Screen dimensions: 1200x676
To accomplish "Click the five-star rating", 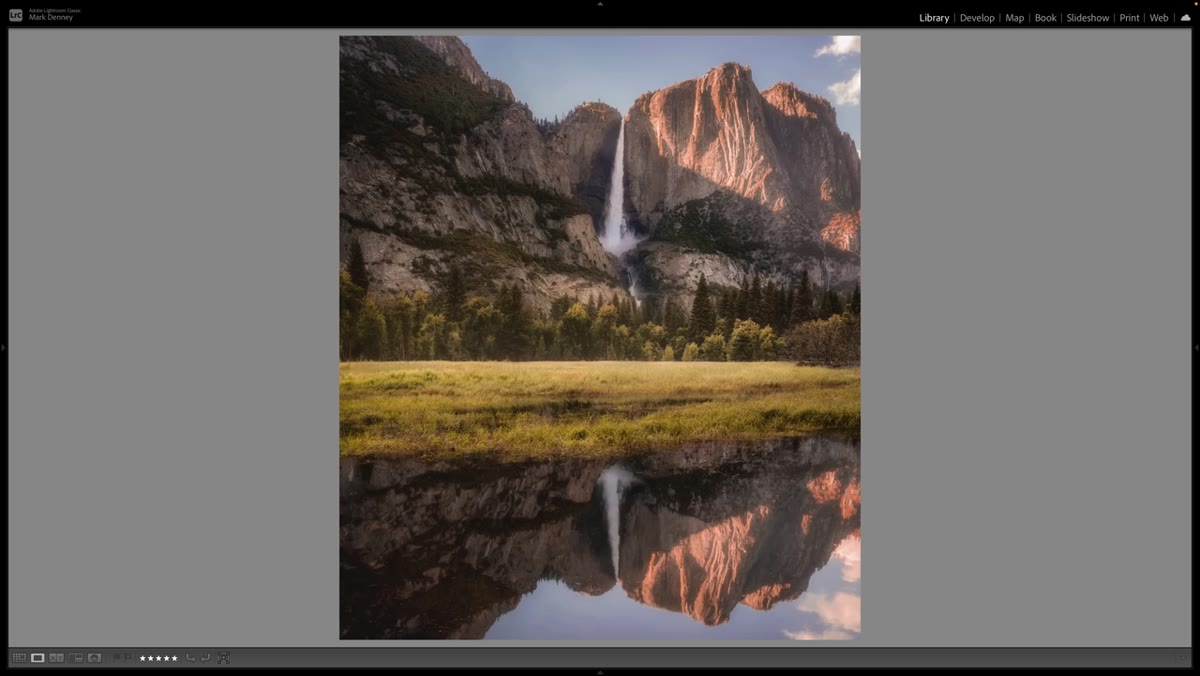I will click(x=158, y=658).
